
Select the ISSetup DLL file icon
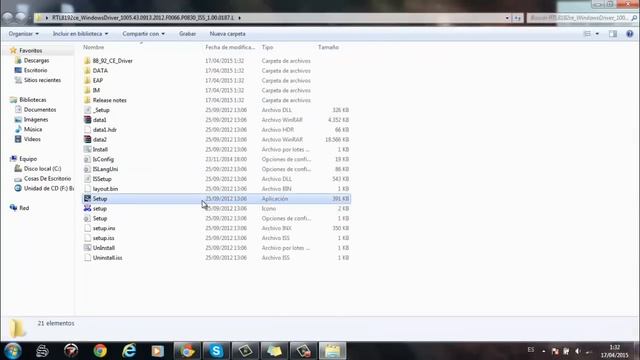point(87,179)
